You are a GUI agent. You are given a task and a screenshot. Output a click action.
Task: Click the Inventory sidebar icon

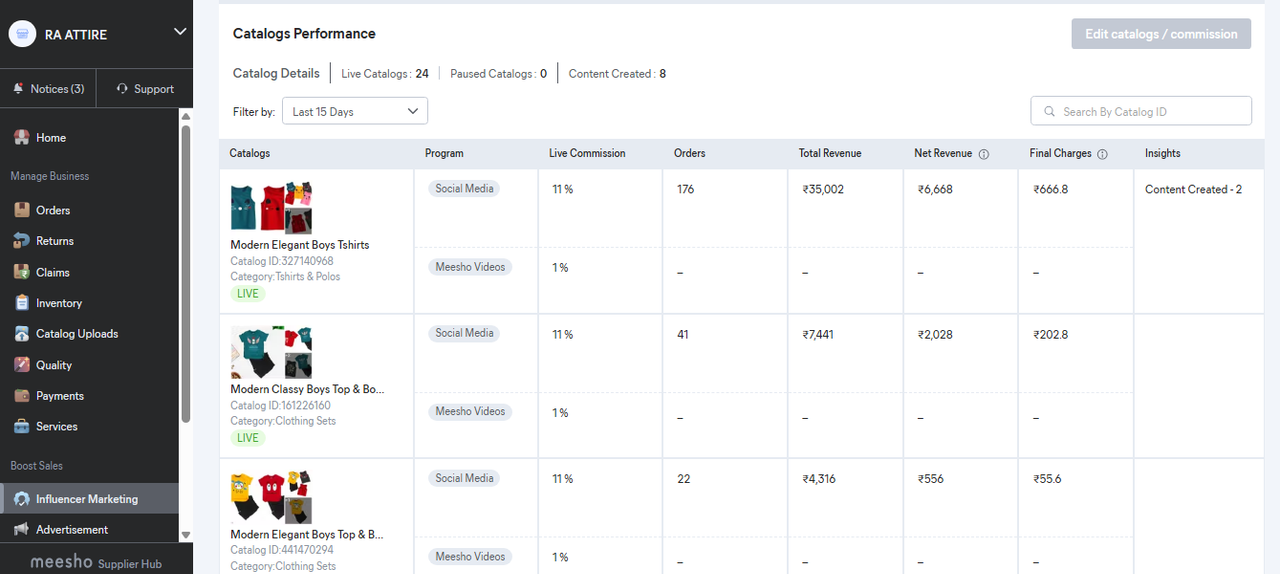tap(21, 303)
